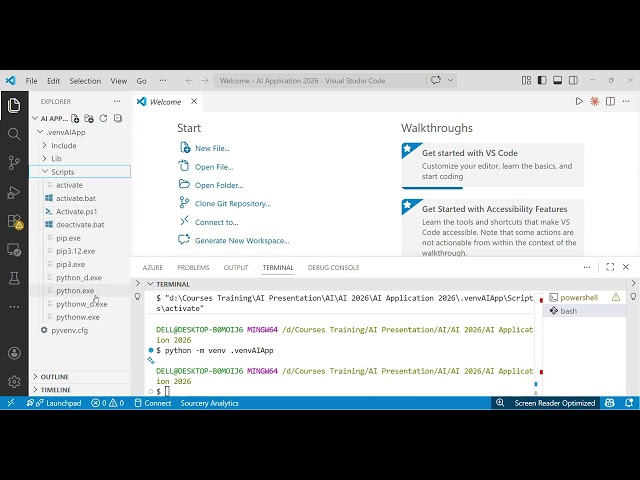Open the python.exe file
Viewport: 640px width, 480px height.
tap(75, 291)
